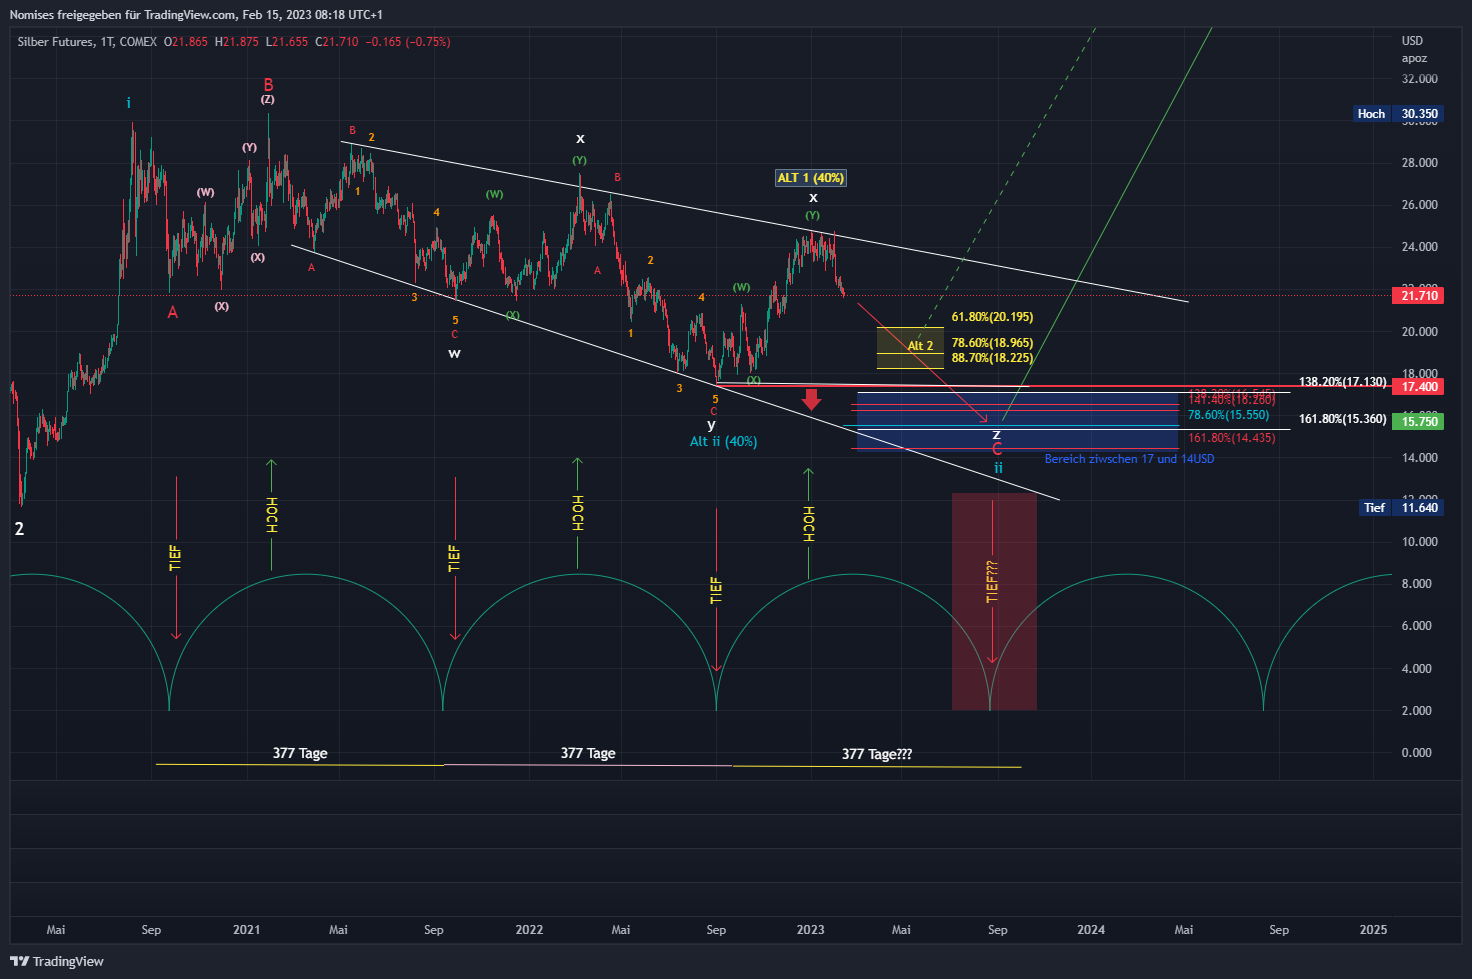Click the low value L21.655
The height and width of the screenshot is (979, 1472).
(287, 42)
